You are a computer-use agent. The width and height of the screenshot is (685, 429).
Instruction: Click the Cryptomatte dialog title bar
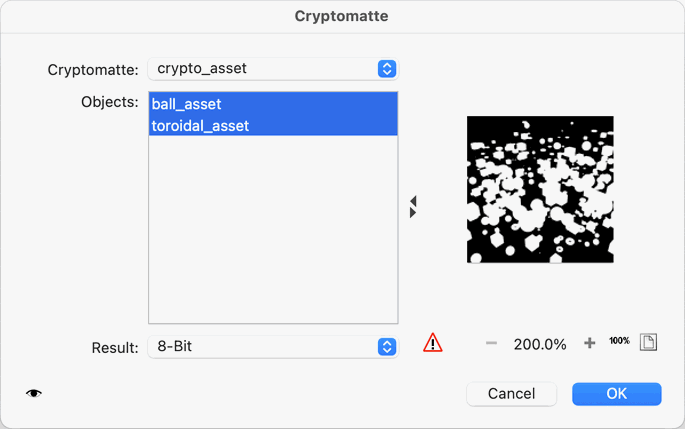(342, 16)
